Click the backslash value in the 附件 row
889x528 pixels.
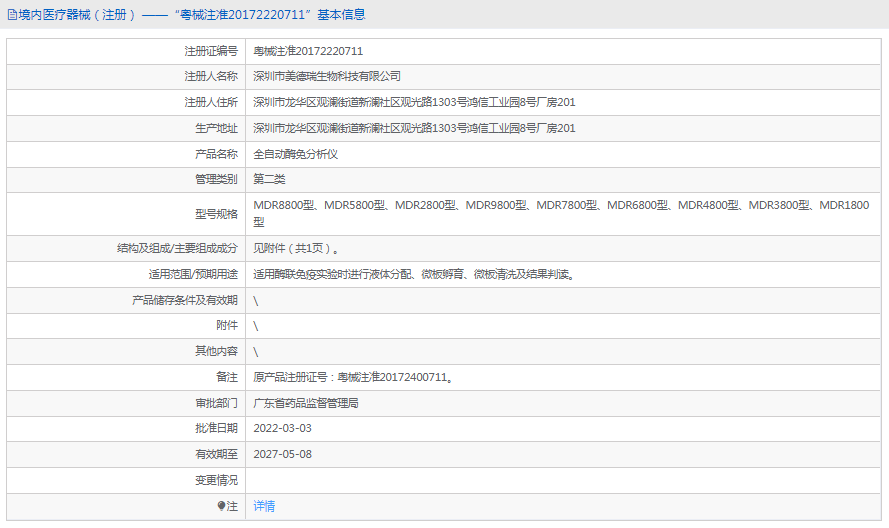pos(256,326)
